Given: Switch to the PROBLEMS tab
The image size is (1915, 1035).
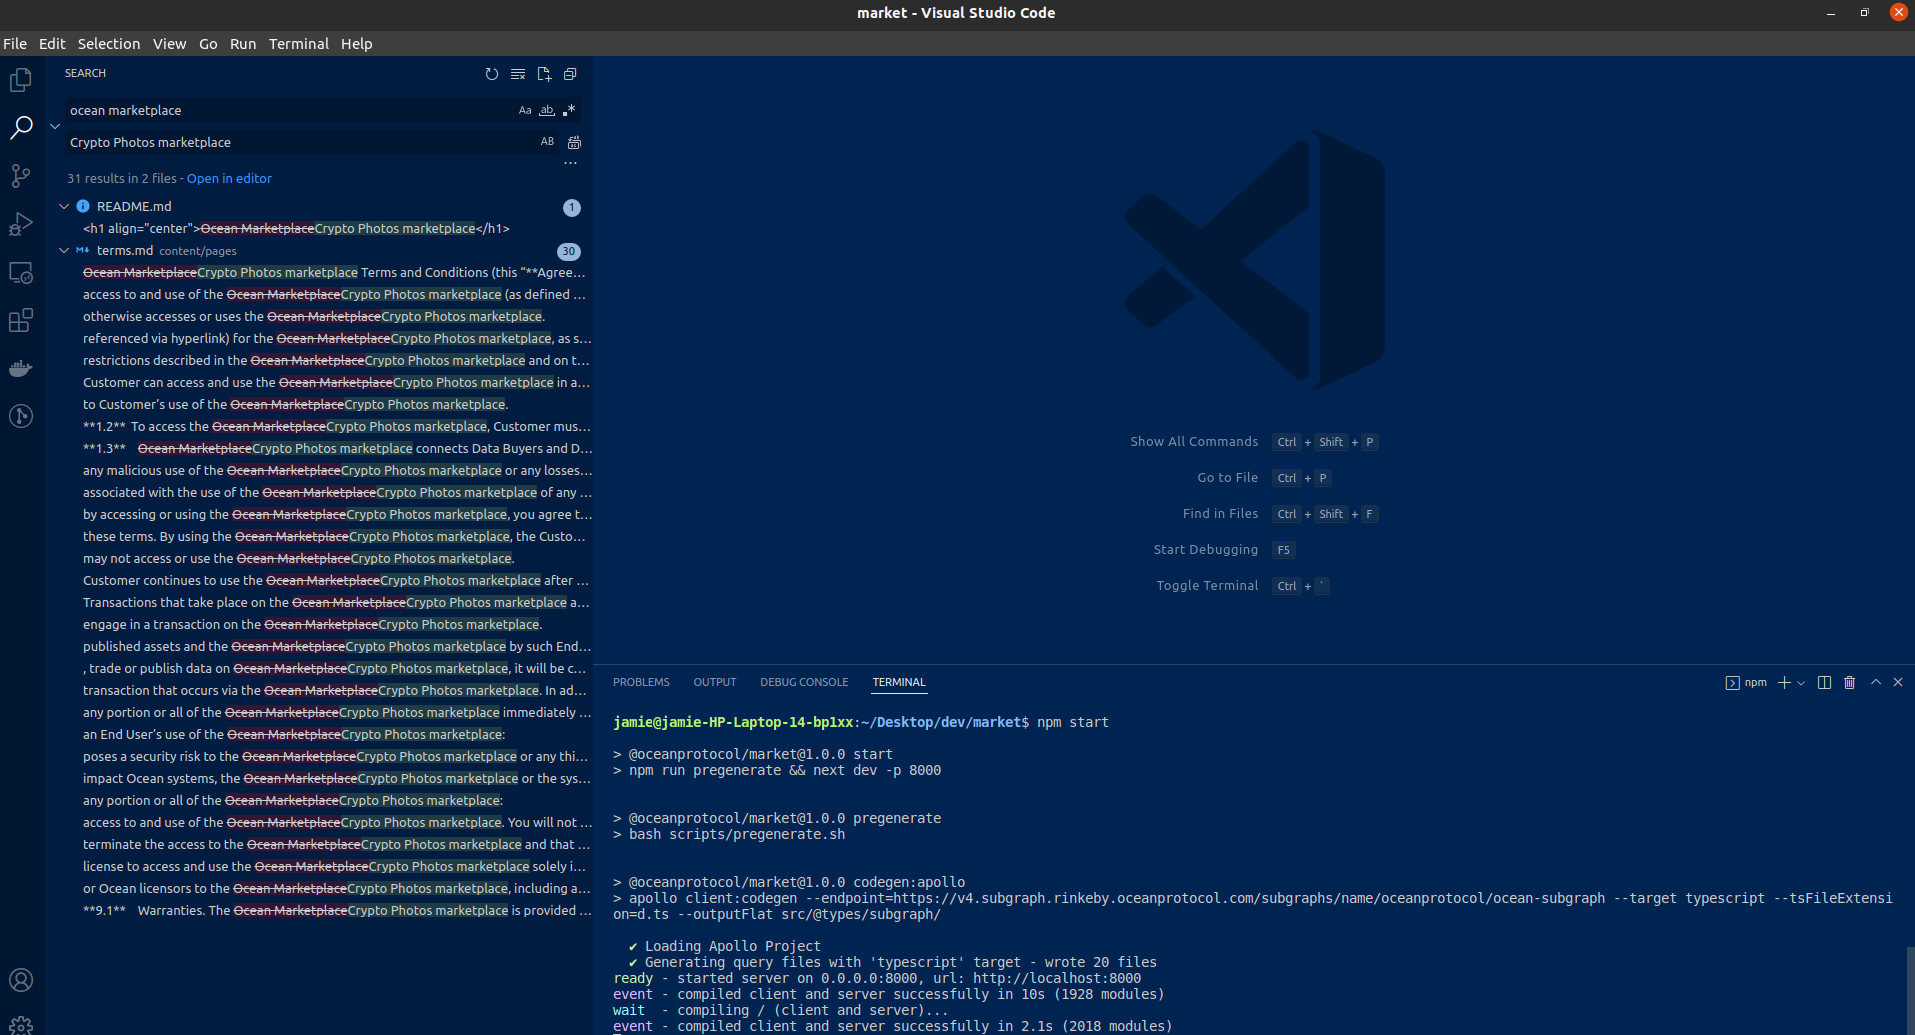Looking at the screenshot, I should point(641,682).
